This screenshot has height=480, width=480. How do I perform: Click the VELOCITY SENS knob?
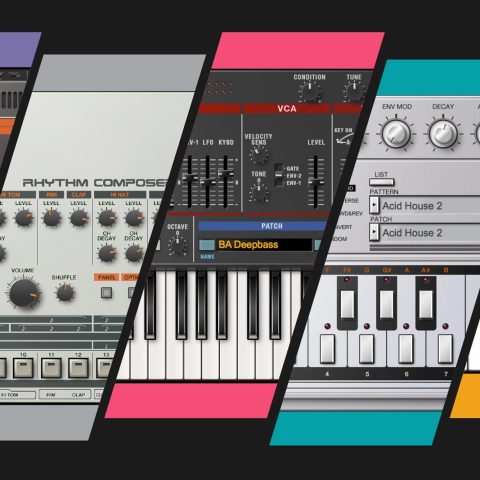tap(258, 155)
